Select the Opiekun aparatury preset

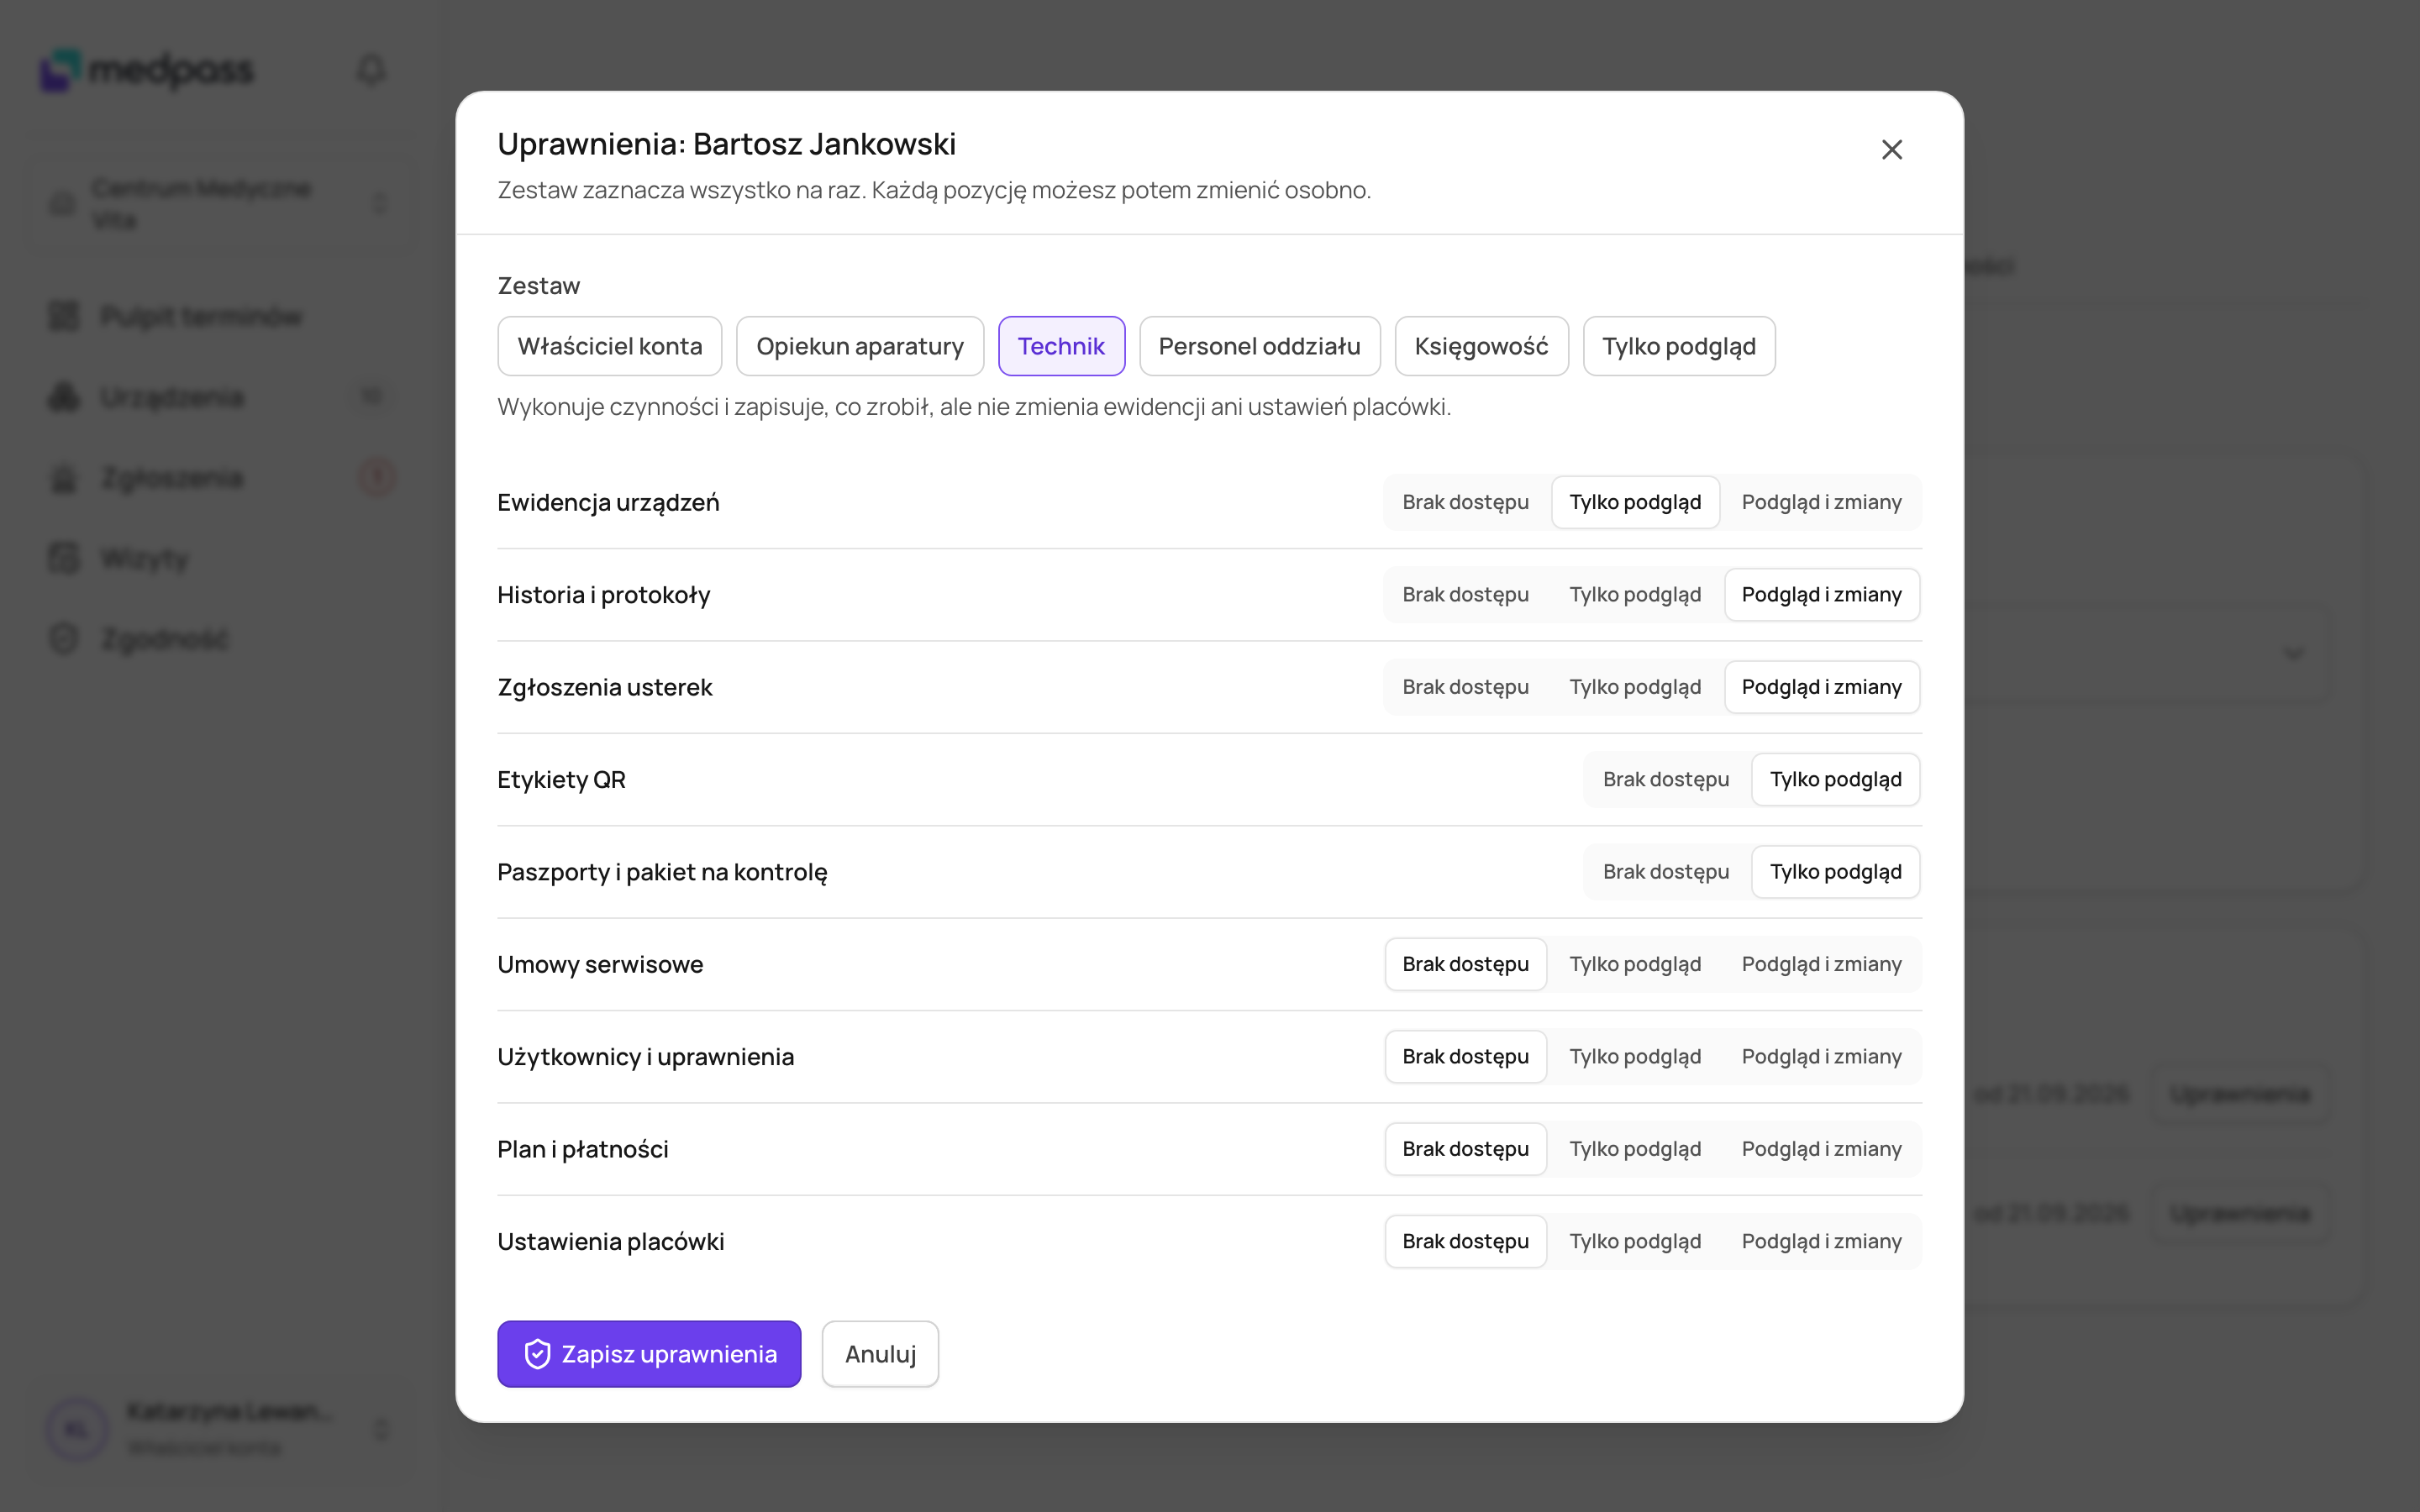pyautogui.click(x=860, y=346)
